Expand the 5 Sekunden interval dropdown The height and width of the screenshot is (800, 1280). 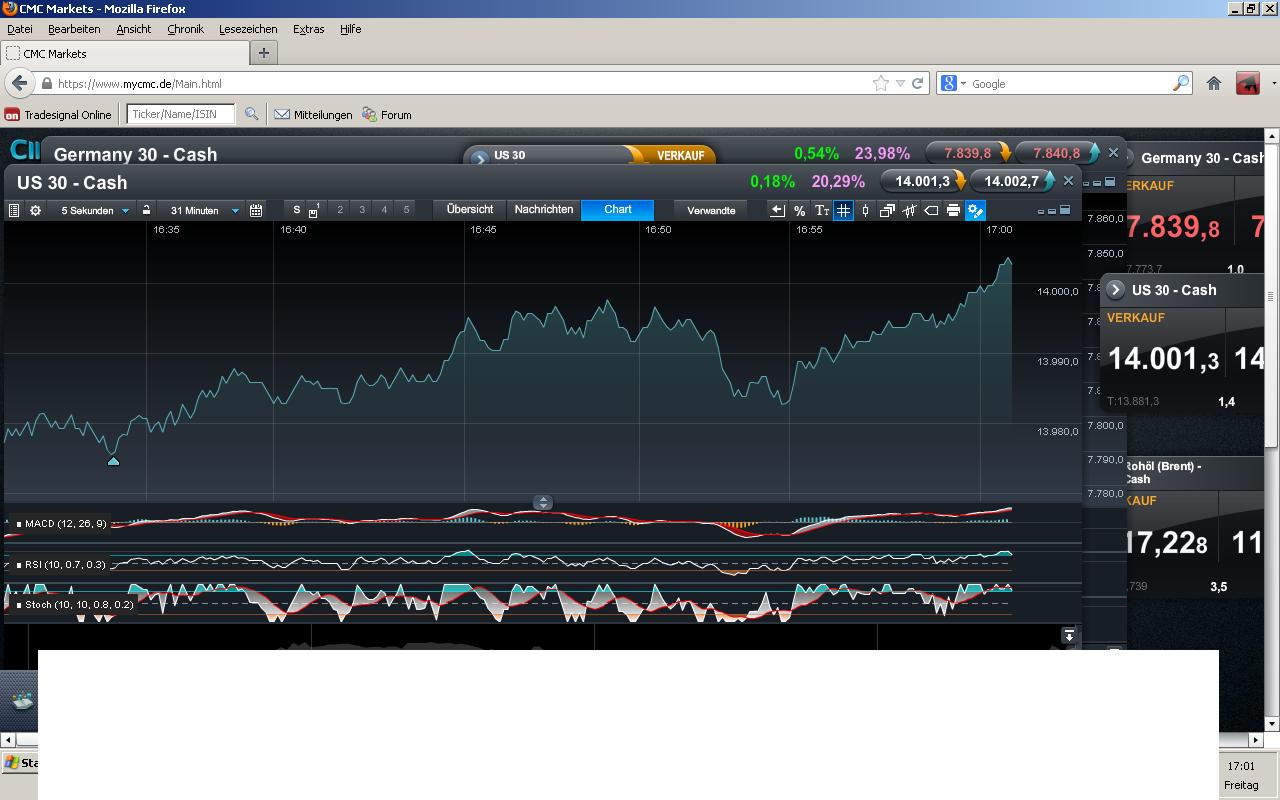(x=95, y=210)
